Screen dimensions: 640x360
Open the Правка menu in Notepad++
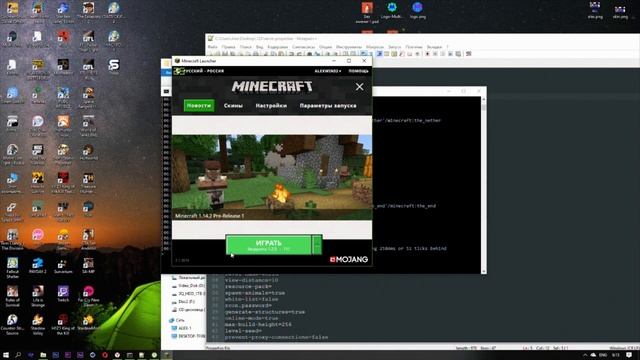(228, 47)
